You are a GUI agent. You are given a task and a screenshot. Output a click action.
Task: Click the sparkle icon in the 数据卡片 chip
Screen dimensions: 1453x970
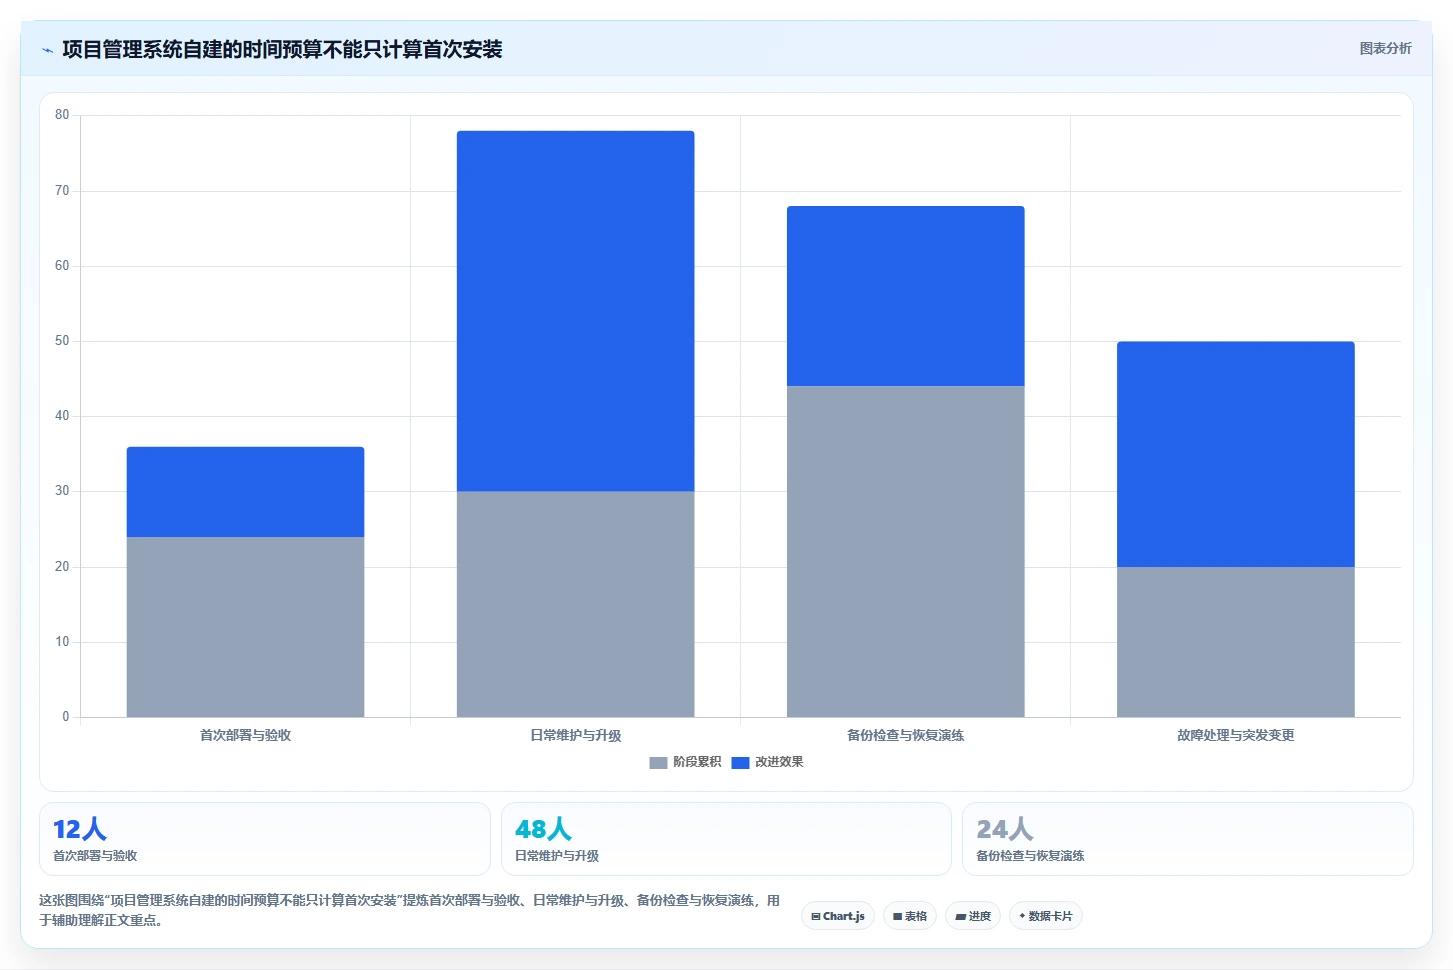(1022, 916)
